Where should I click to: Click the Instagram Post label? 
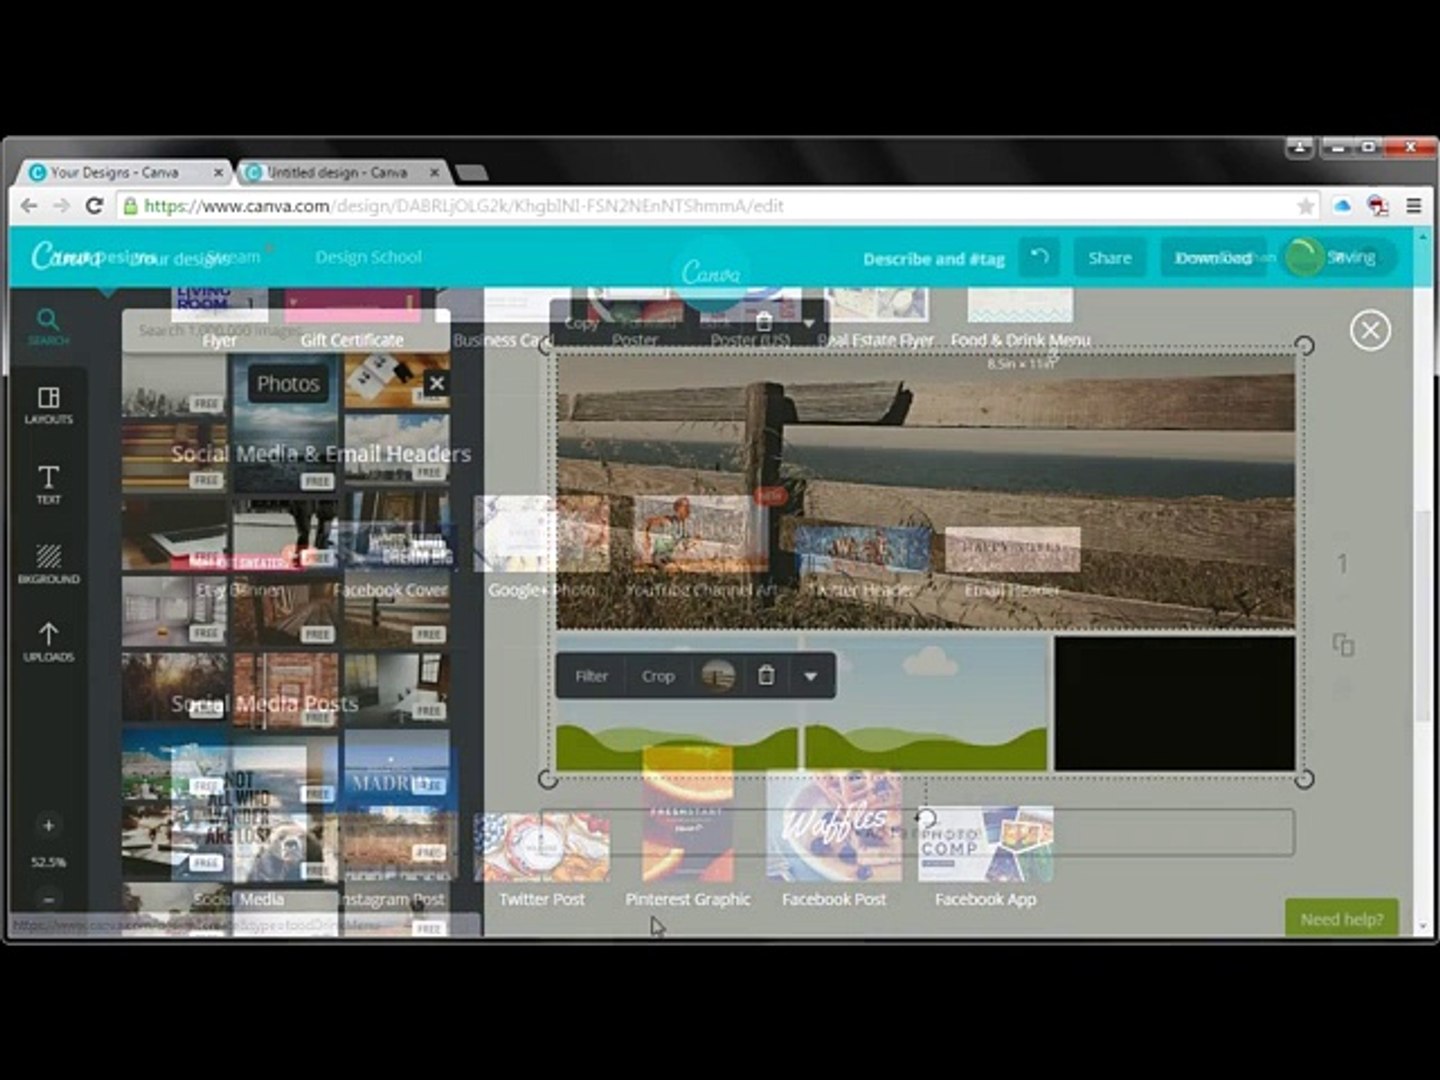(x=392, y=899)
